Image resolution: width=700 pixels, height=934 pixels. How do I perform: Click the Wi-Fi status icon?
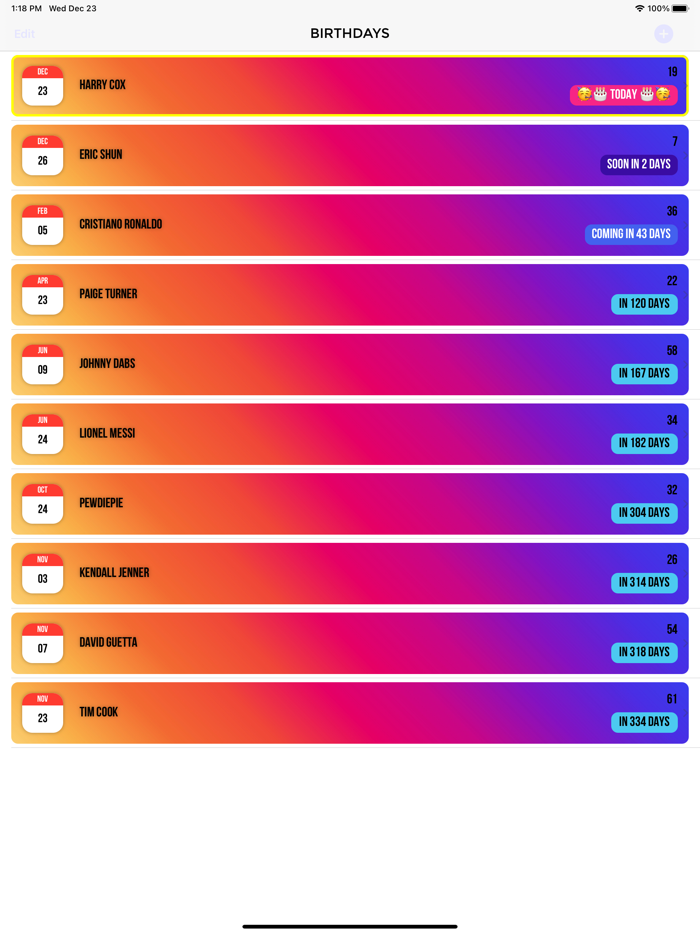639,8
